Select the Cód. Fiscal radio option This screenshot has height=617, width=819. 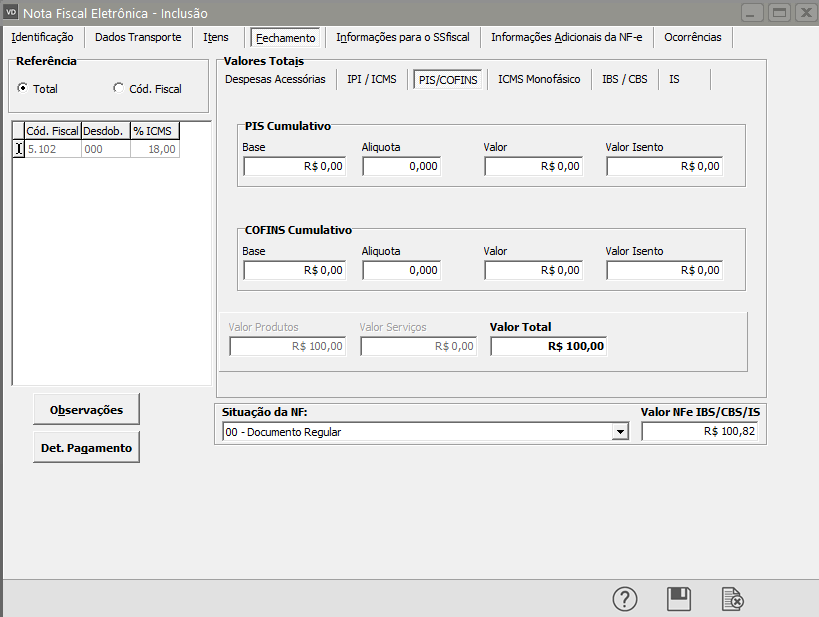119,89
